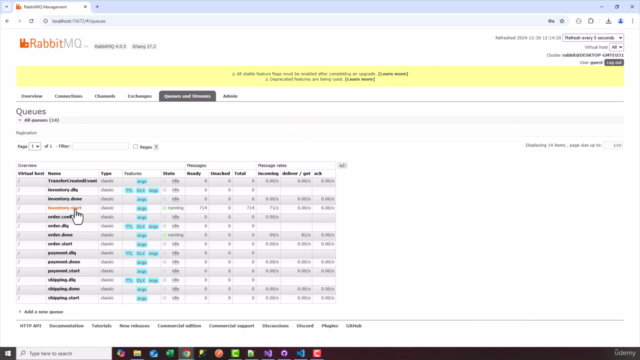Open Learn more link for deprecated features

pos(360,79)
